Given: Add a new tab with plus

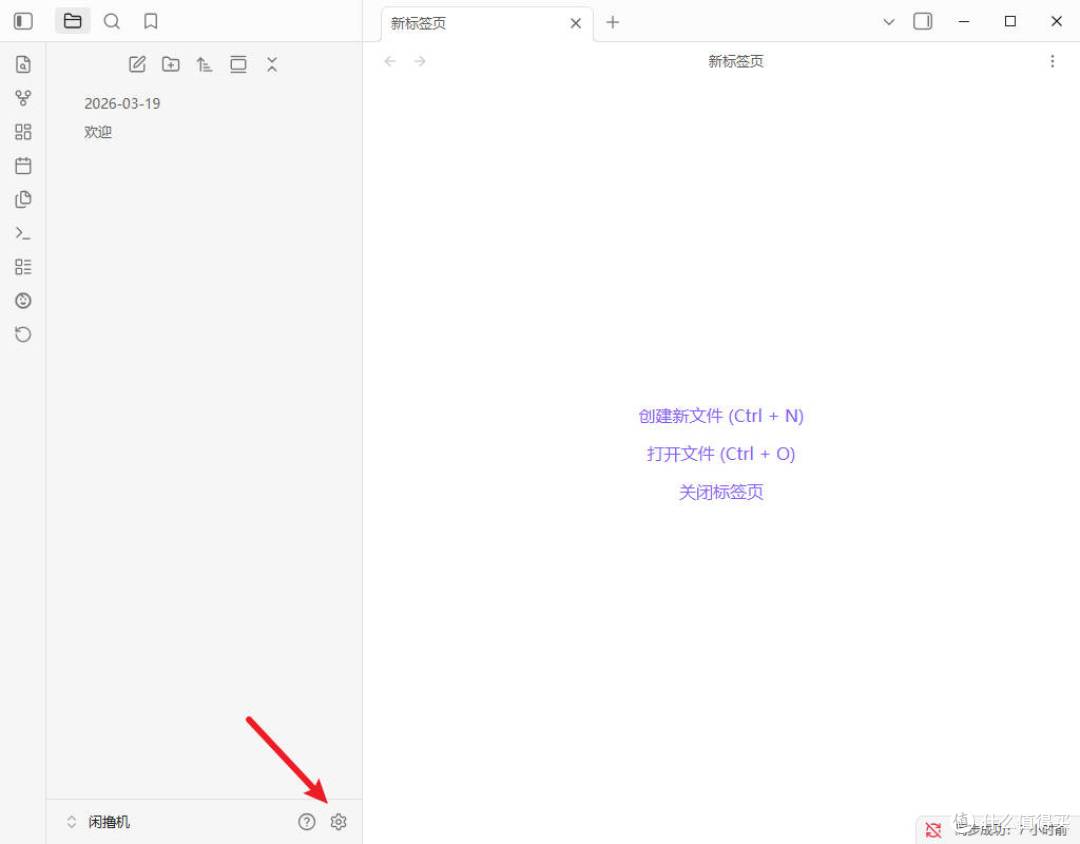Looking at the screenshot, I should pyautogui.click(x=612, y=23).
